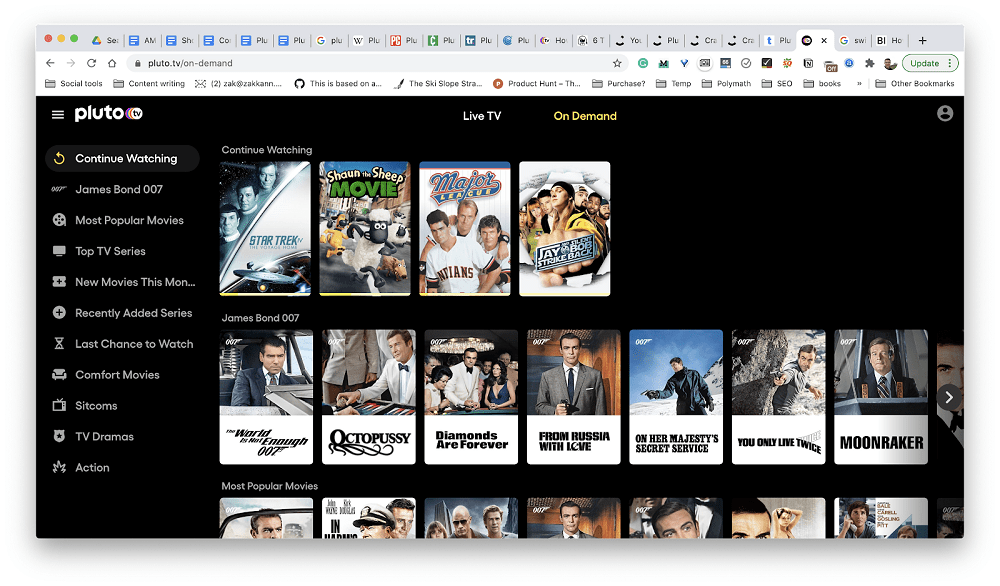Click the Pluto TV logo
The image size is (1000, 586).
point(107,114)
